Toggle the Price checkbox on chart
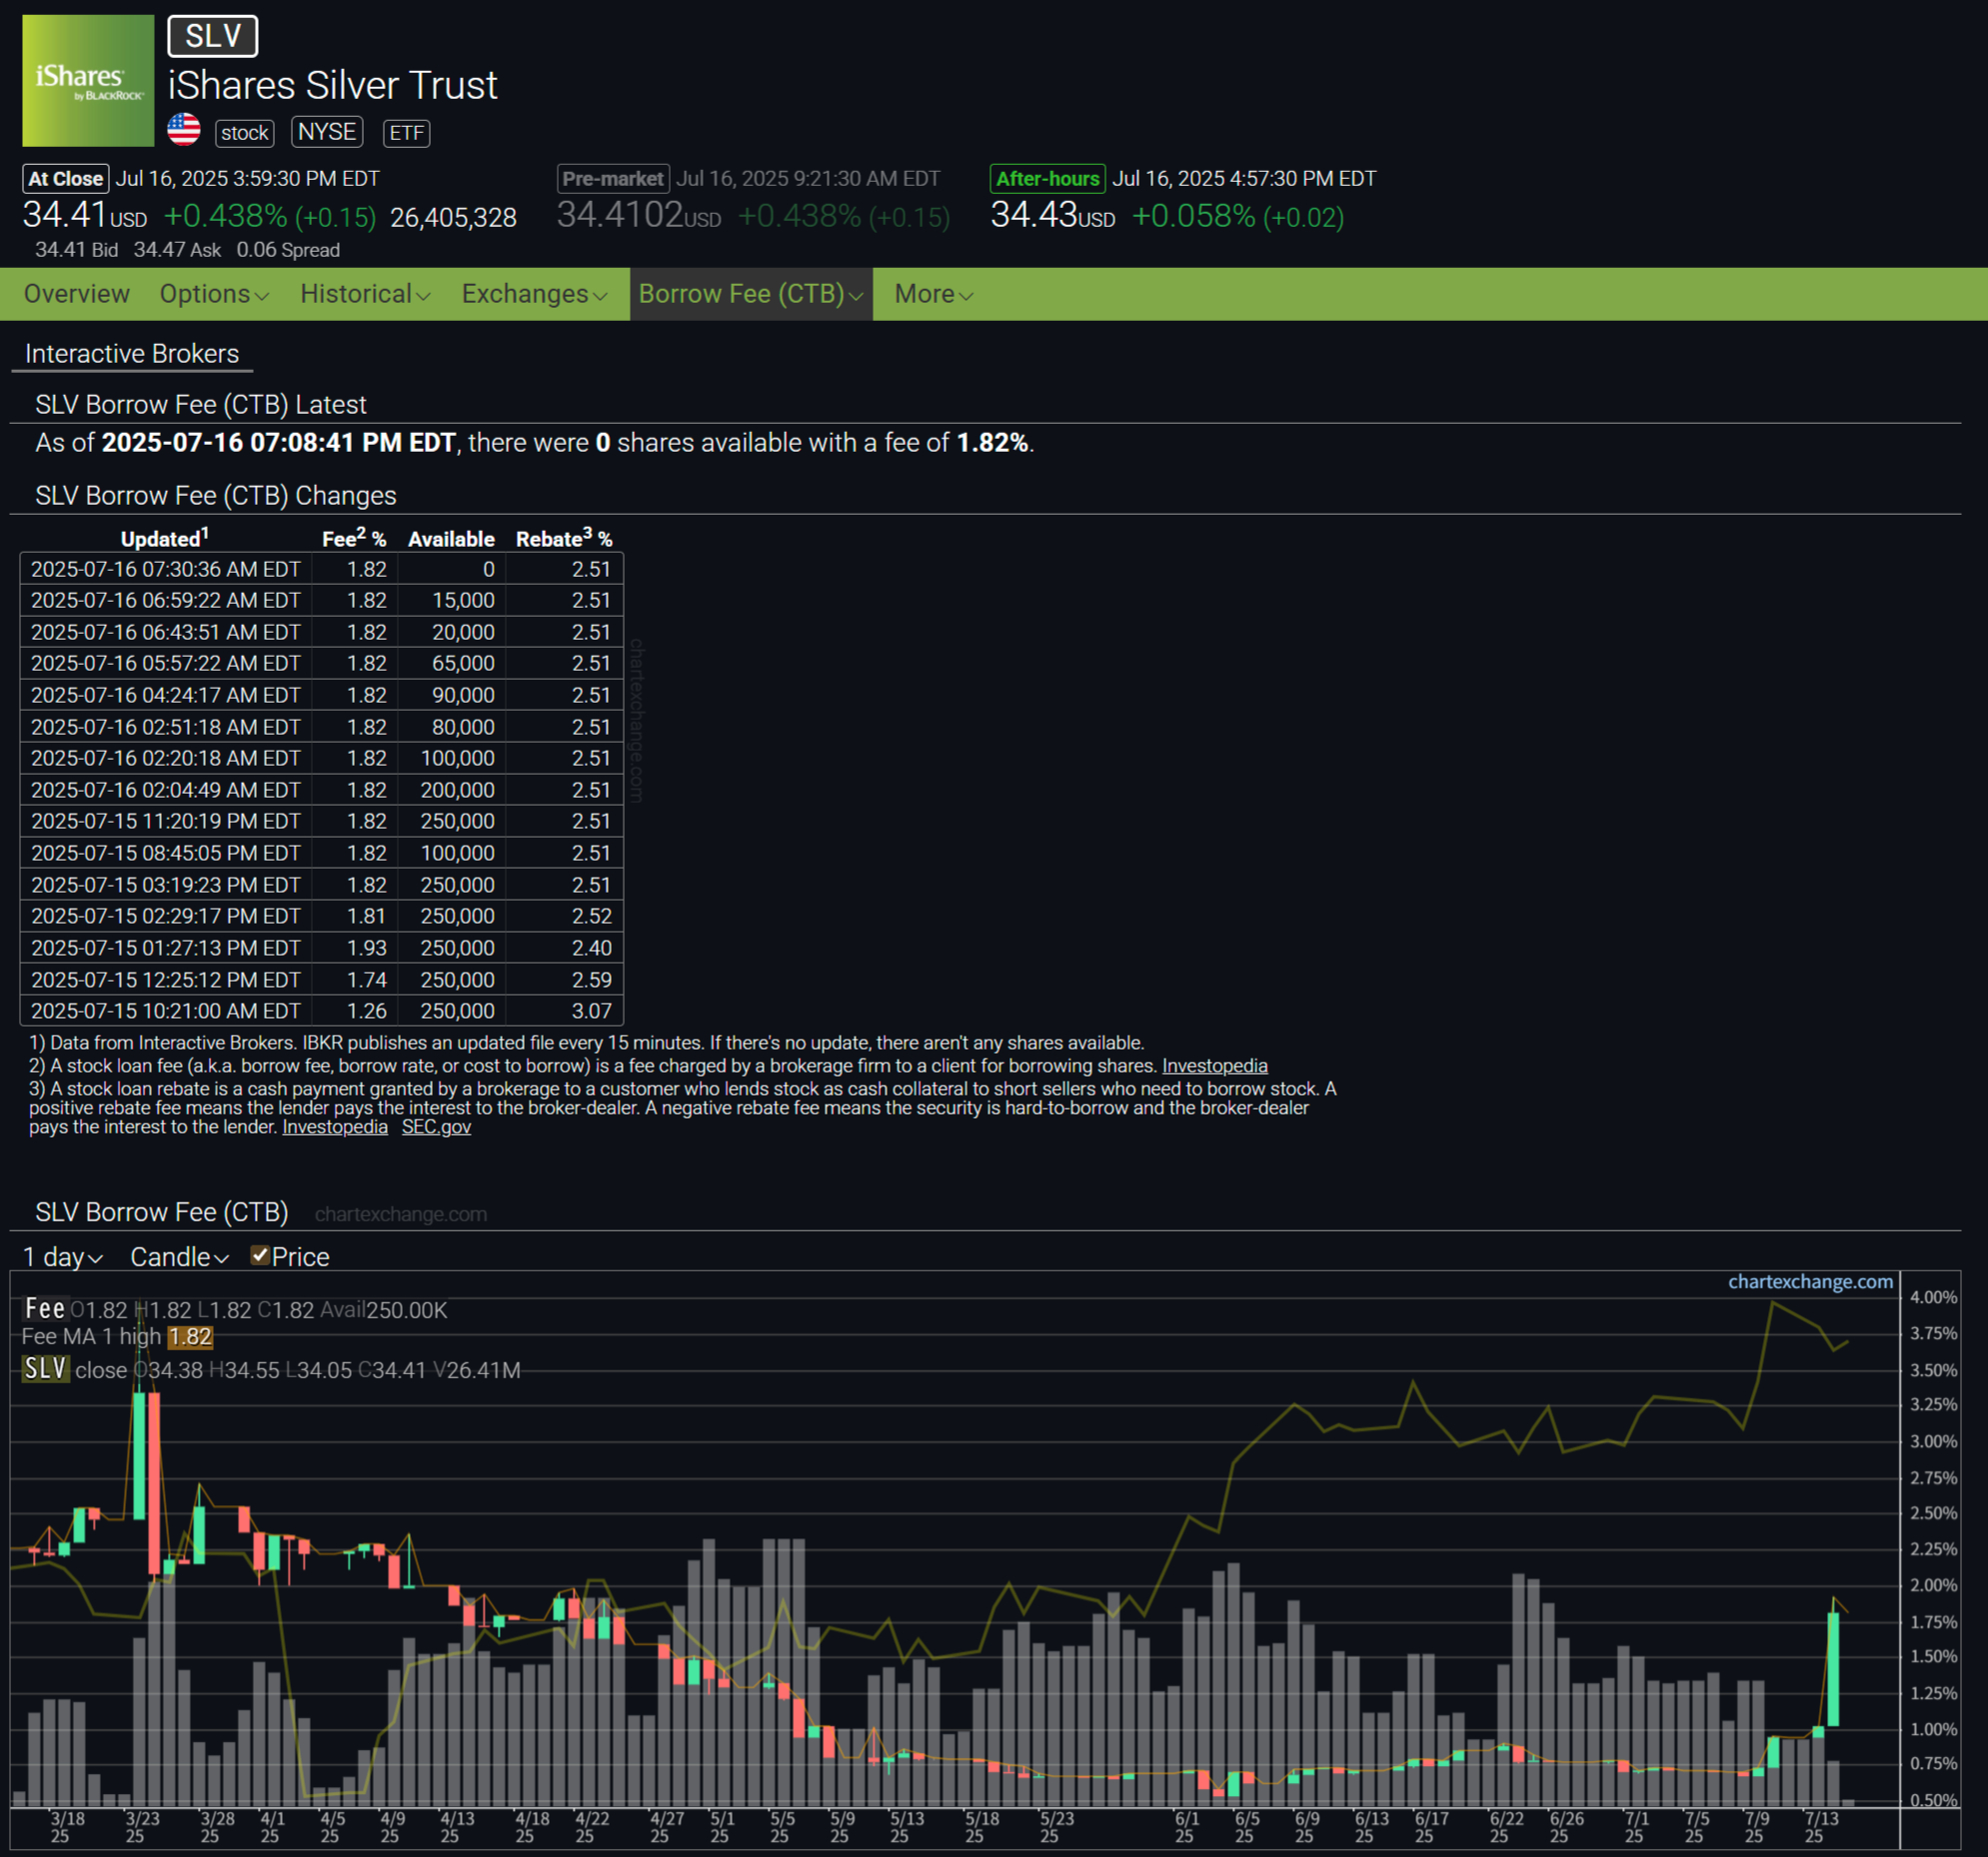Image resolution: width=1988 pixels, height=1857 pixels. [260, 1255]
